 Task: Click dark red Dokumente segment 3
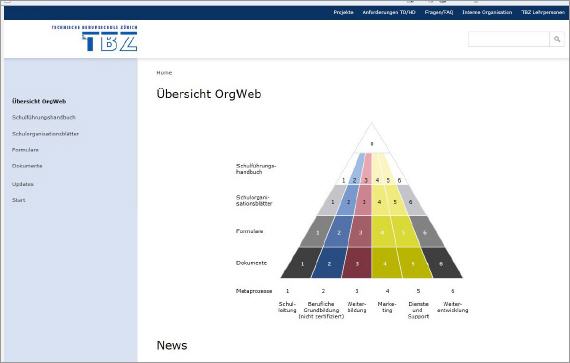[357, 263]
